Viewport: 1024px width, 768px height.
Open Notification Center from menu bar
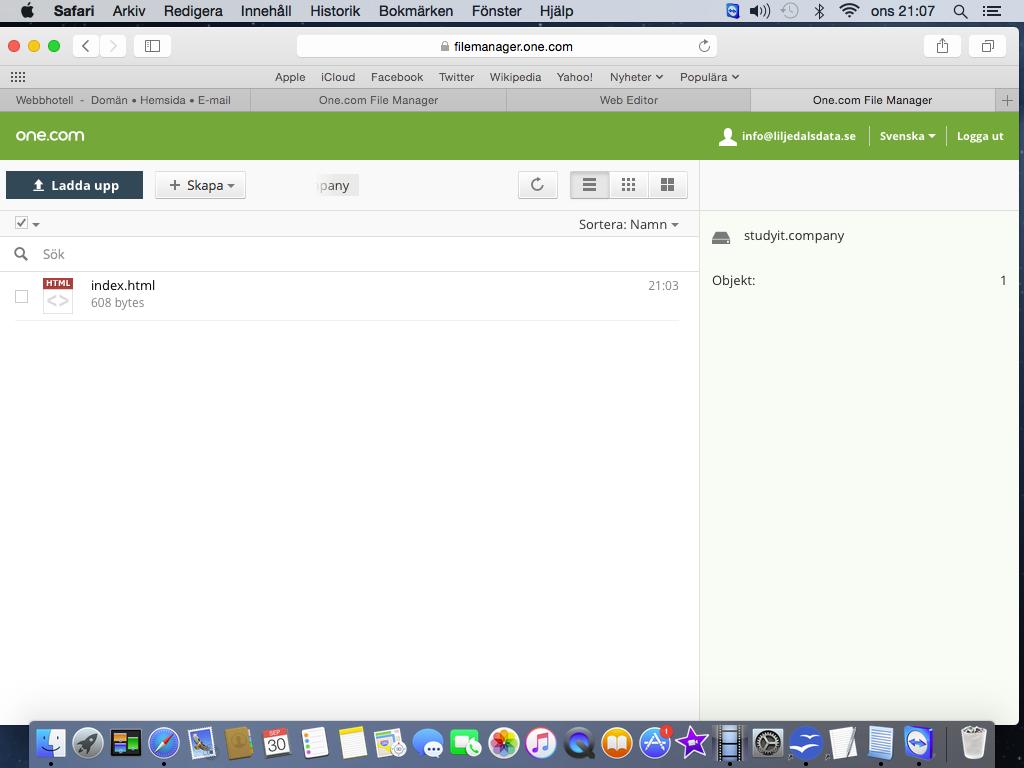coord(991,11)
